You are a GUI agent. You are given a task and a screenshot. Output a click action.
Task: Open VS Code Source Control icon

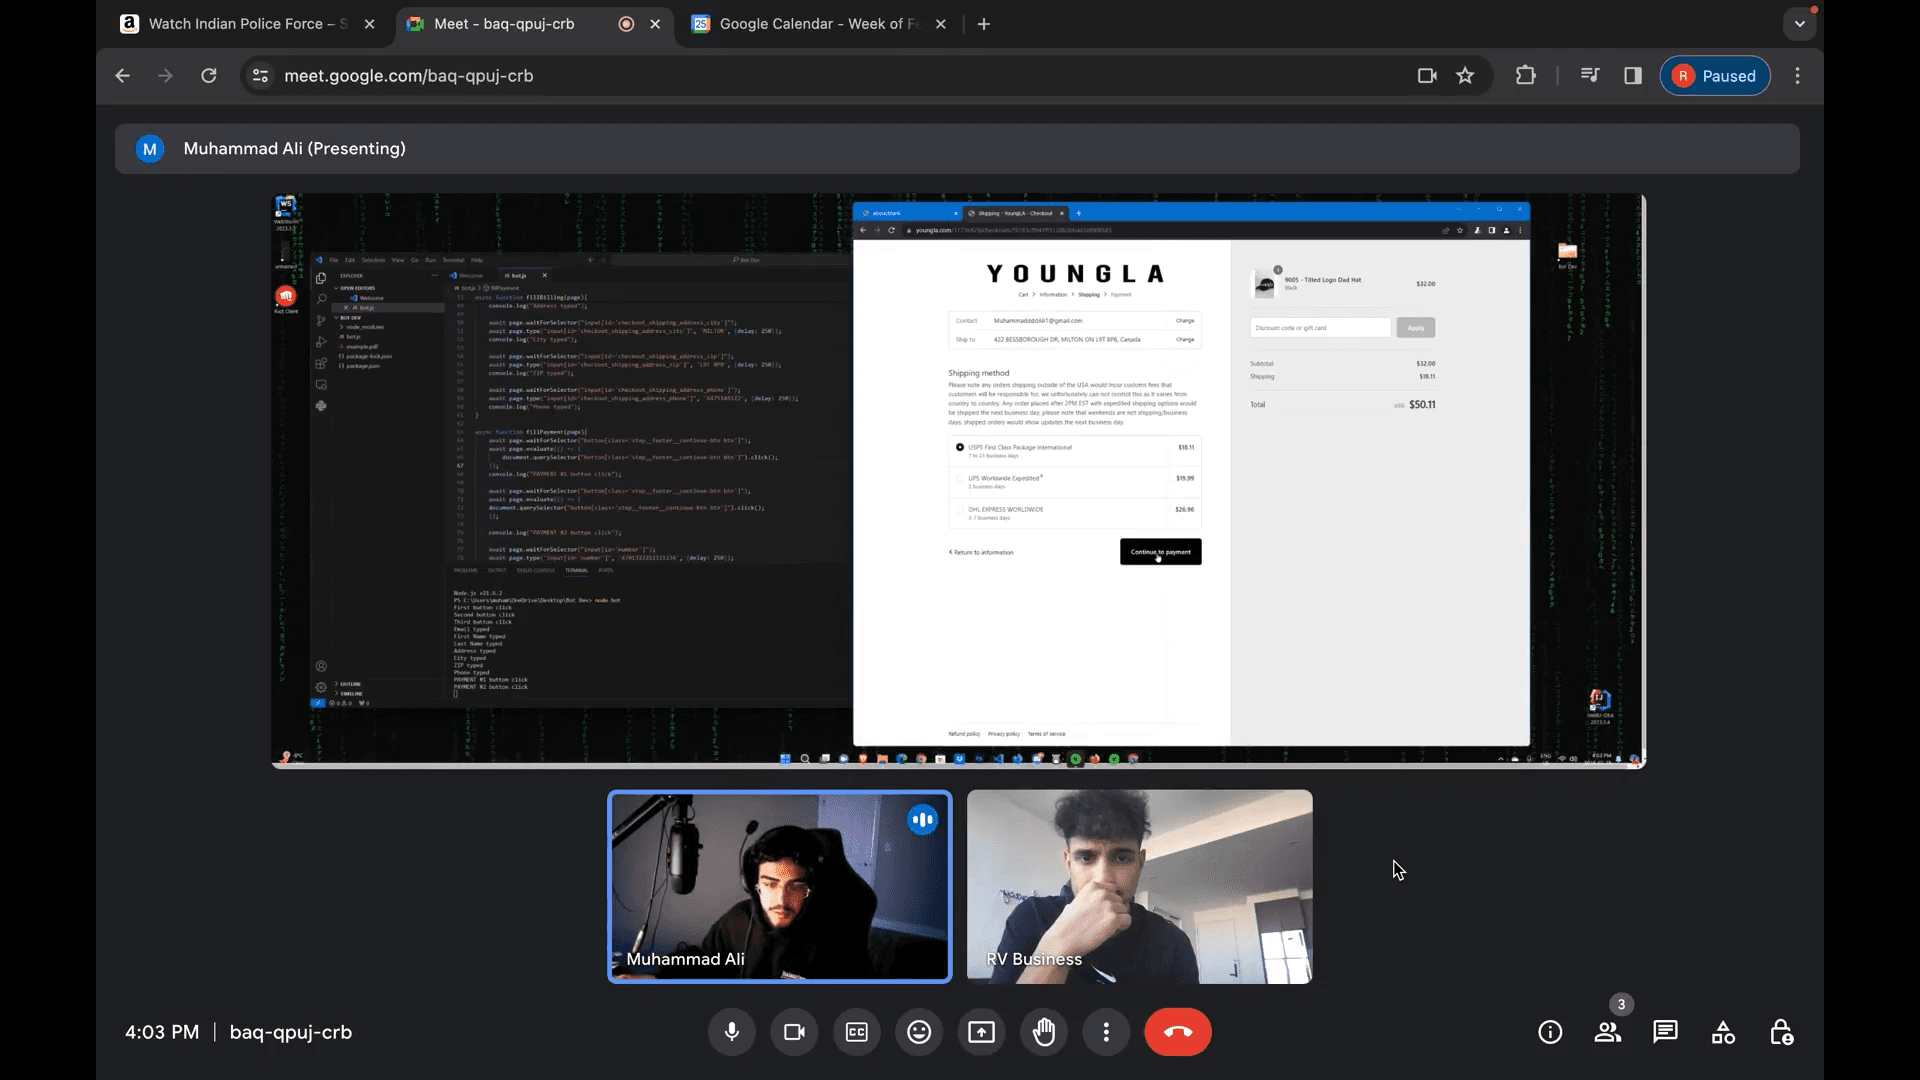pyautogui.click(x=321, y=321)
